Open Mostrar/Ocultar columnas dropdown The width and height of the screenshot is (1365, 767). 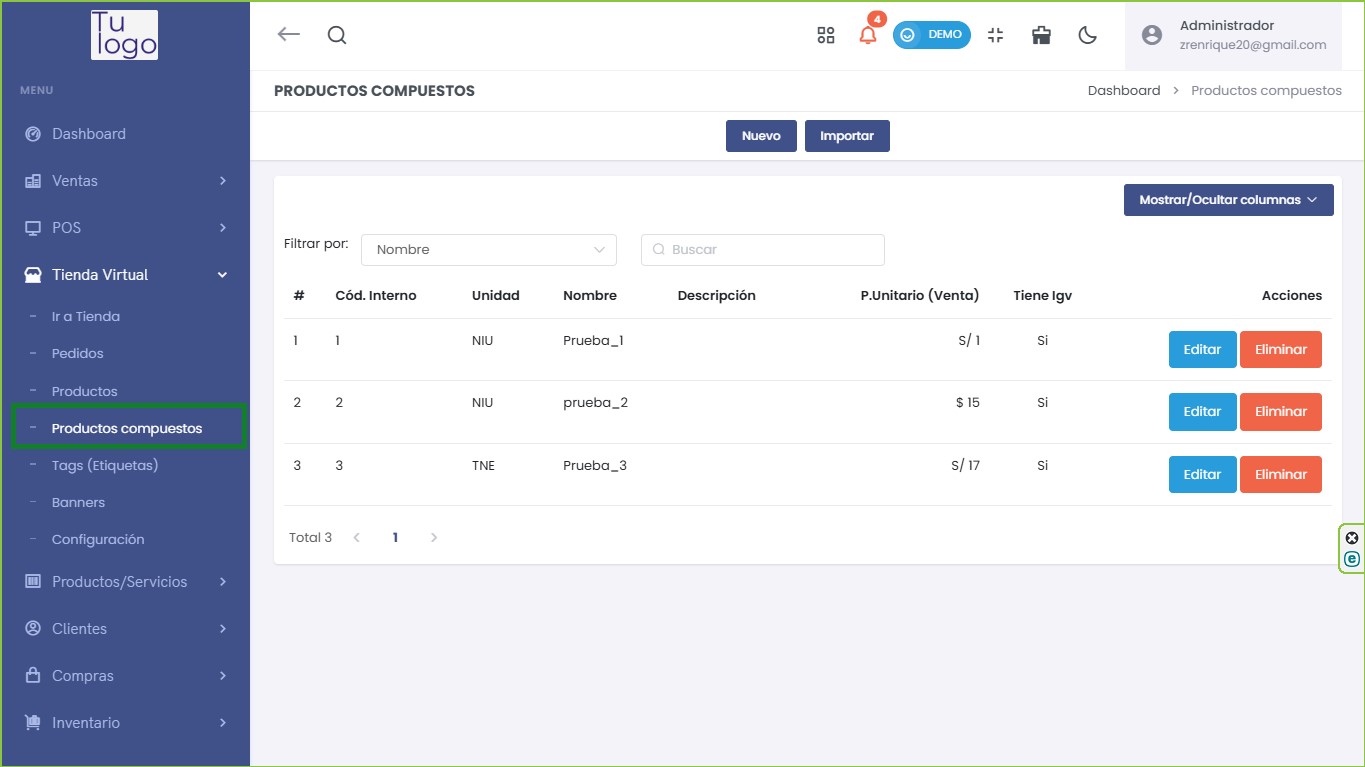pyautogui.click(x=1228, y=200)
